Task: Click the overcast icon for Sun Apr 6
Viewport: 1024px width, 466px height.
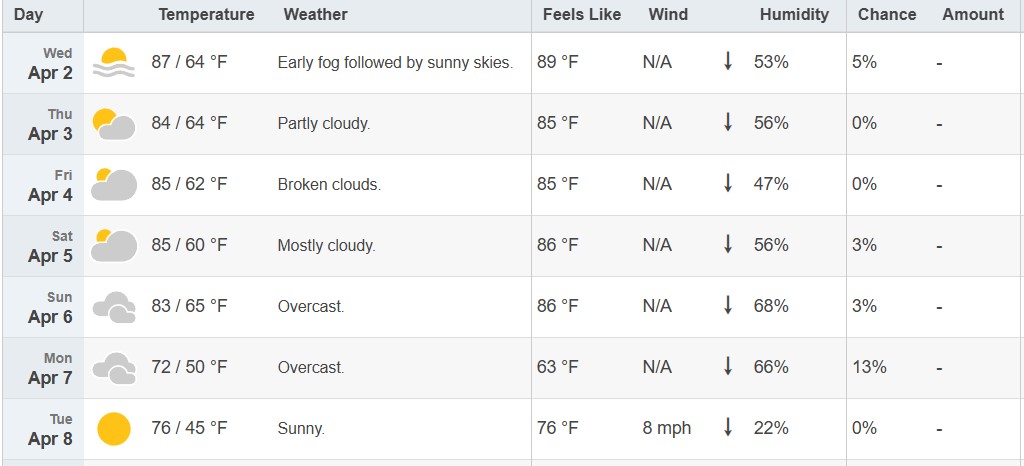Action: coord(114,307)
